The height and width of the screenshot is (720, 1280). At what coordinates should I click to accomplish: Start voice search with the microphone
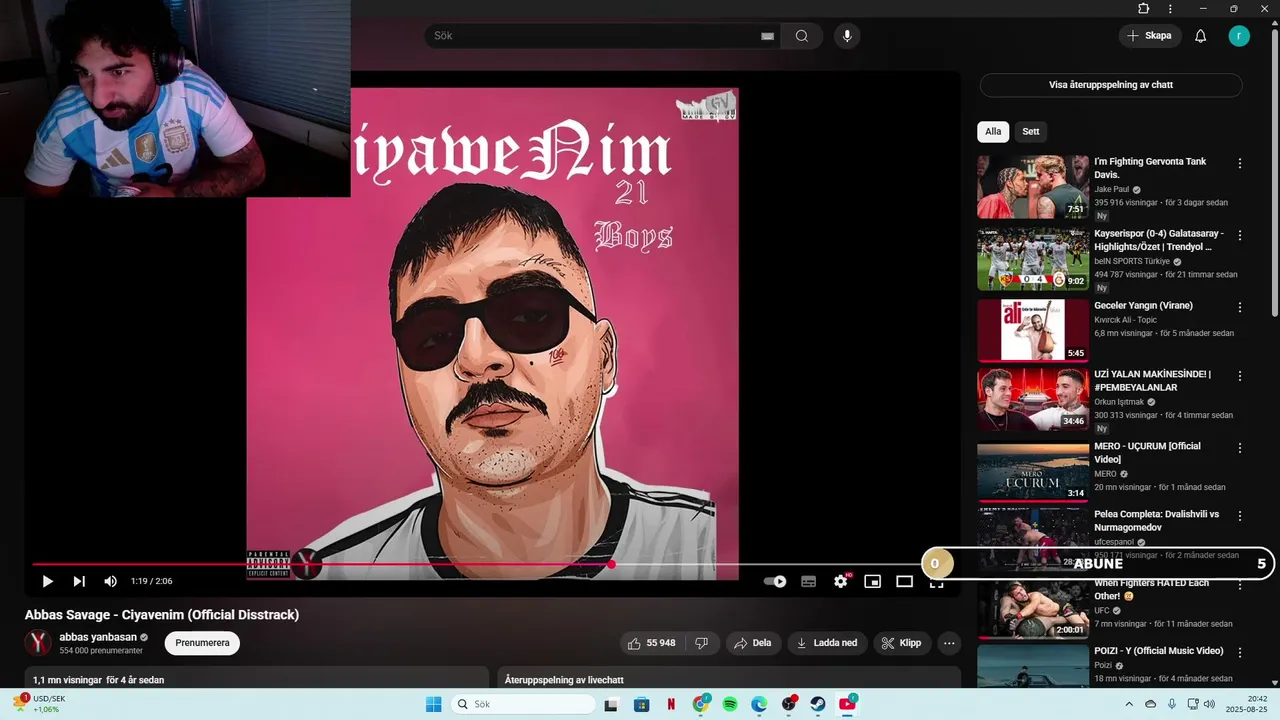(847, 36)
